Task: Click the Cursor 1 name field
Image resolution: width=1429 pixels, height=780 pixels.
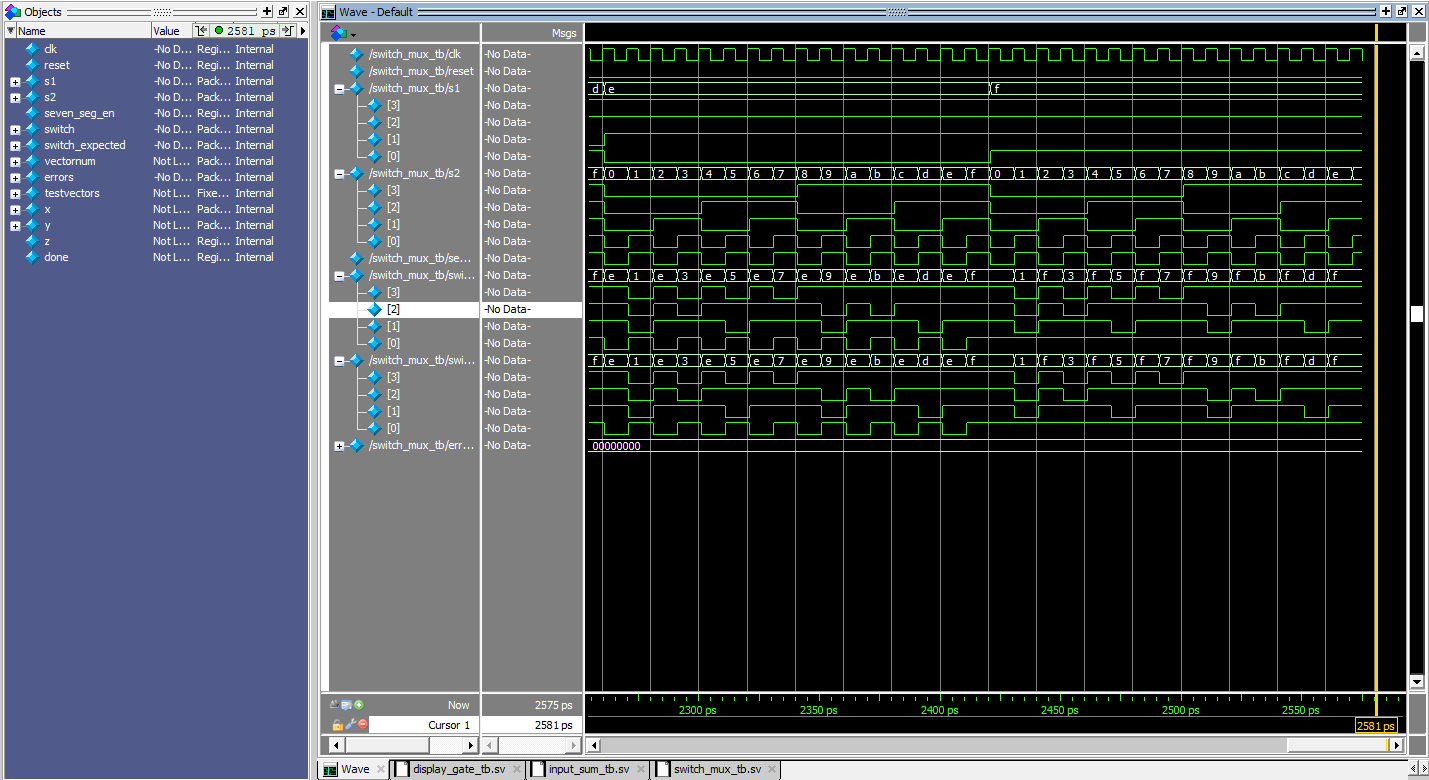Action: coord(424,725)
